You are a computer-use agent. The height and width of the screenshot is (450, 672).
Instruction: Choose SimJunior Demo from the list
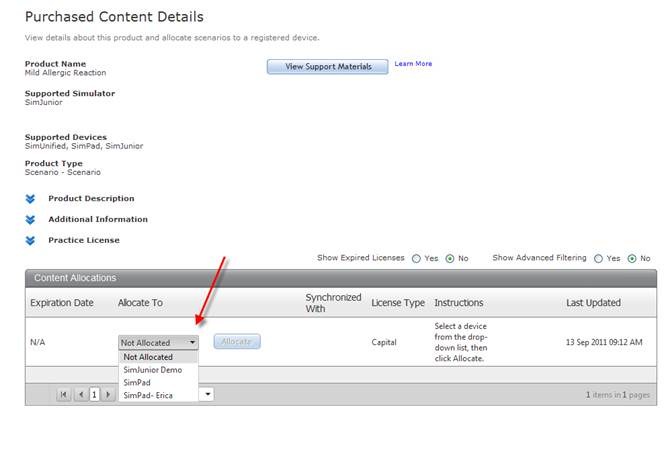point(152,370)
